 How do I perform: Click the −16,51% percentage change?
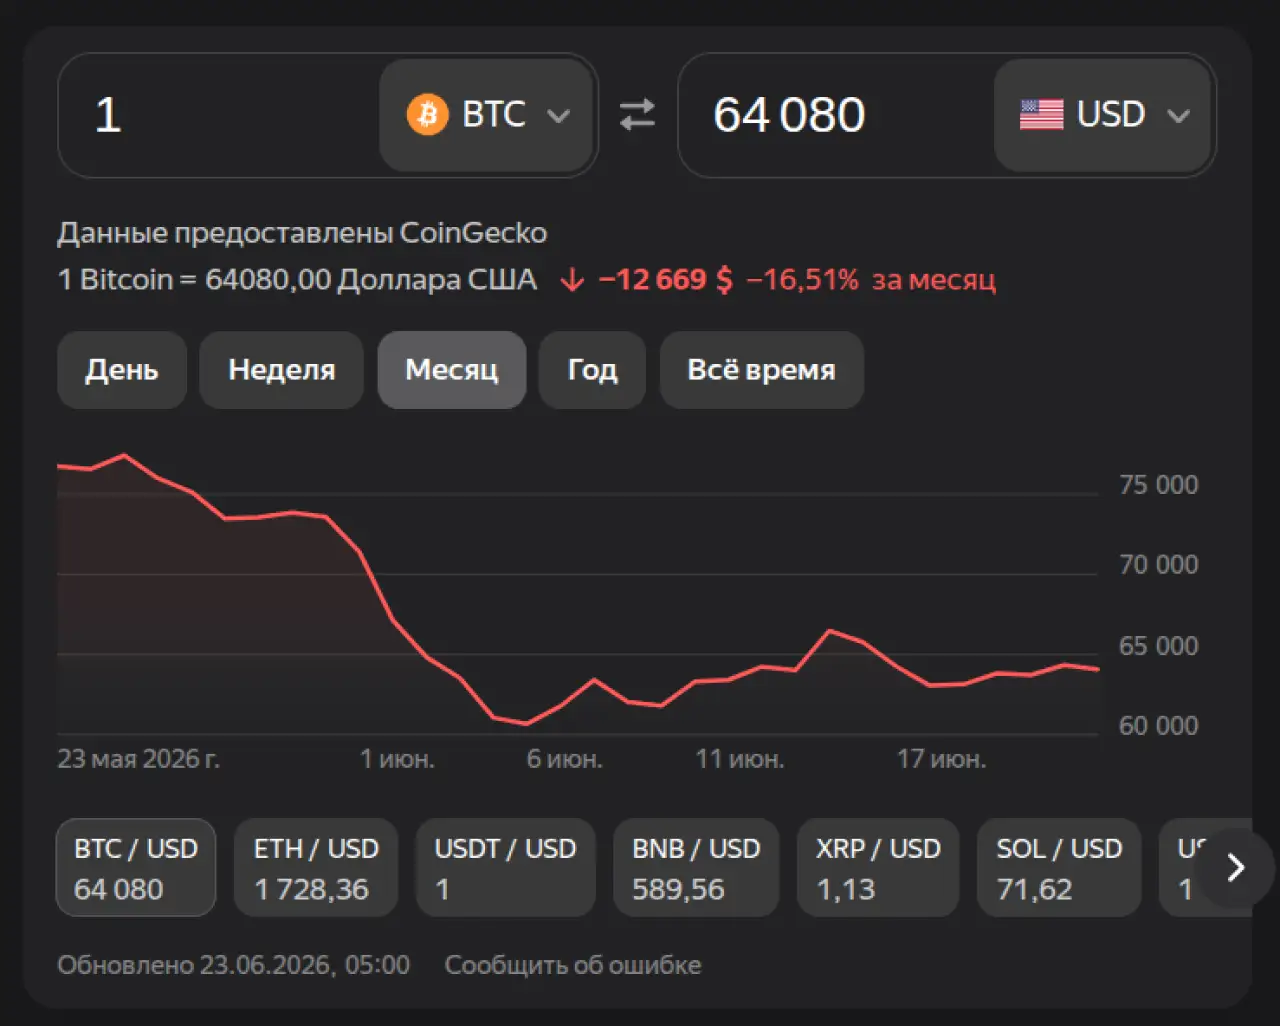(x=802, y=279)
